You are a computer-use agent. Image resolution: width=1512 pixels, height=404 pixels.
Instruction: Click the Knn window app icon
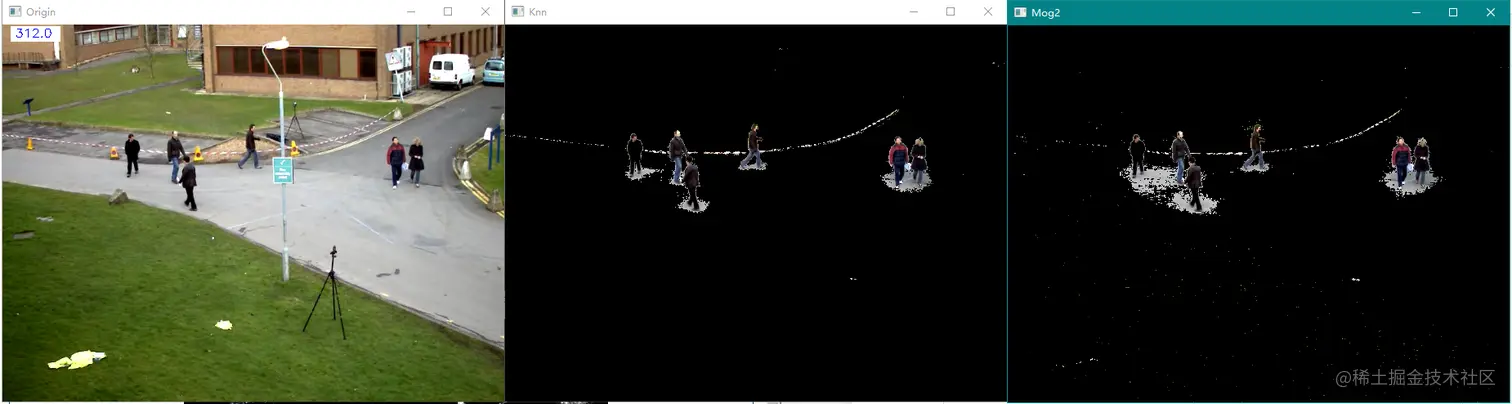[x=517, y=12]
